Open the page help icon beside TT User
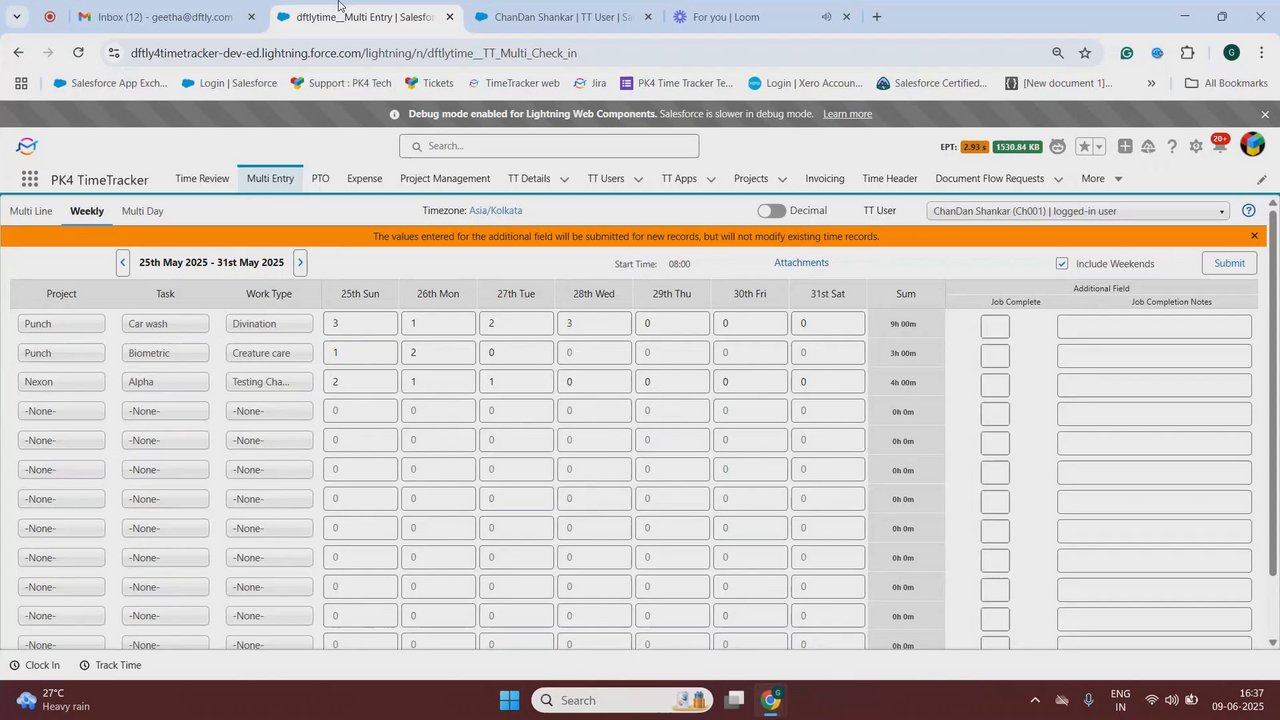The height and width of the screenshot is (720, 1280). click(1248, 211)
